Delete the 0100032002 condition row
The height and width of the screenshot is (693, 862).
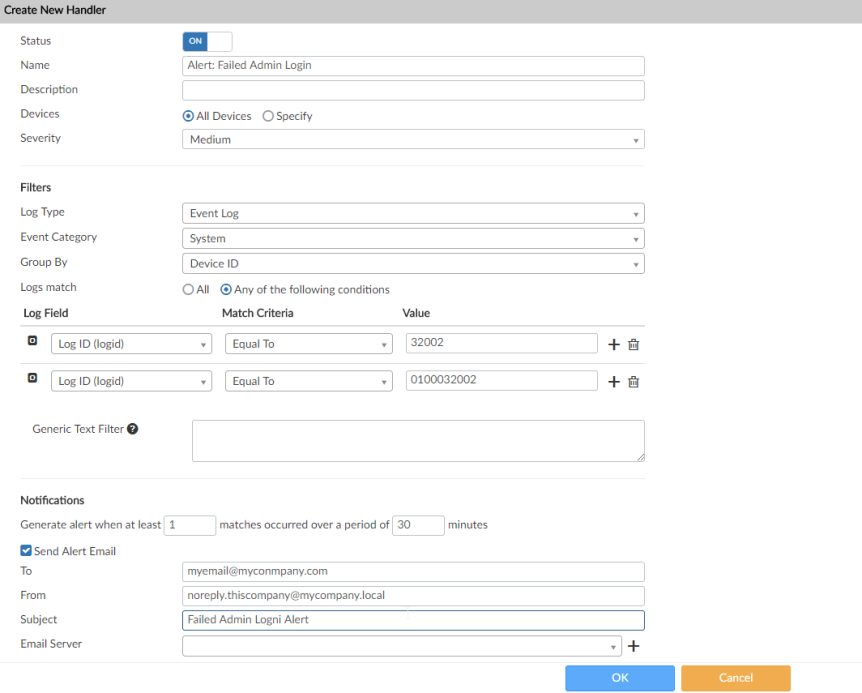tap(633, 381)
